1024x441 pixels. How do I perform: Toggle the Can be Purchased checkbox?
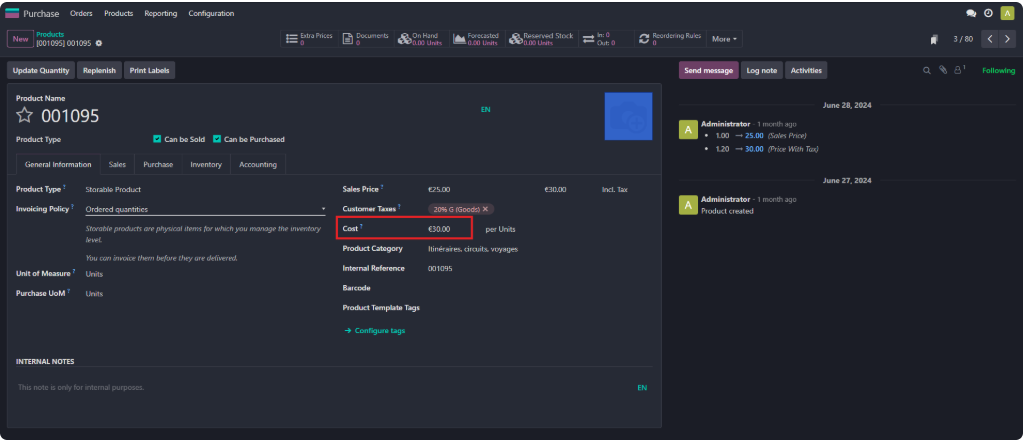coord(217,139)
